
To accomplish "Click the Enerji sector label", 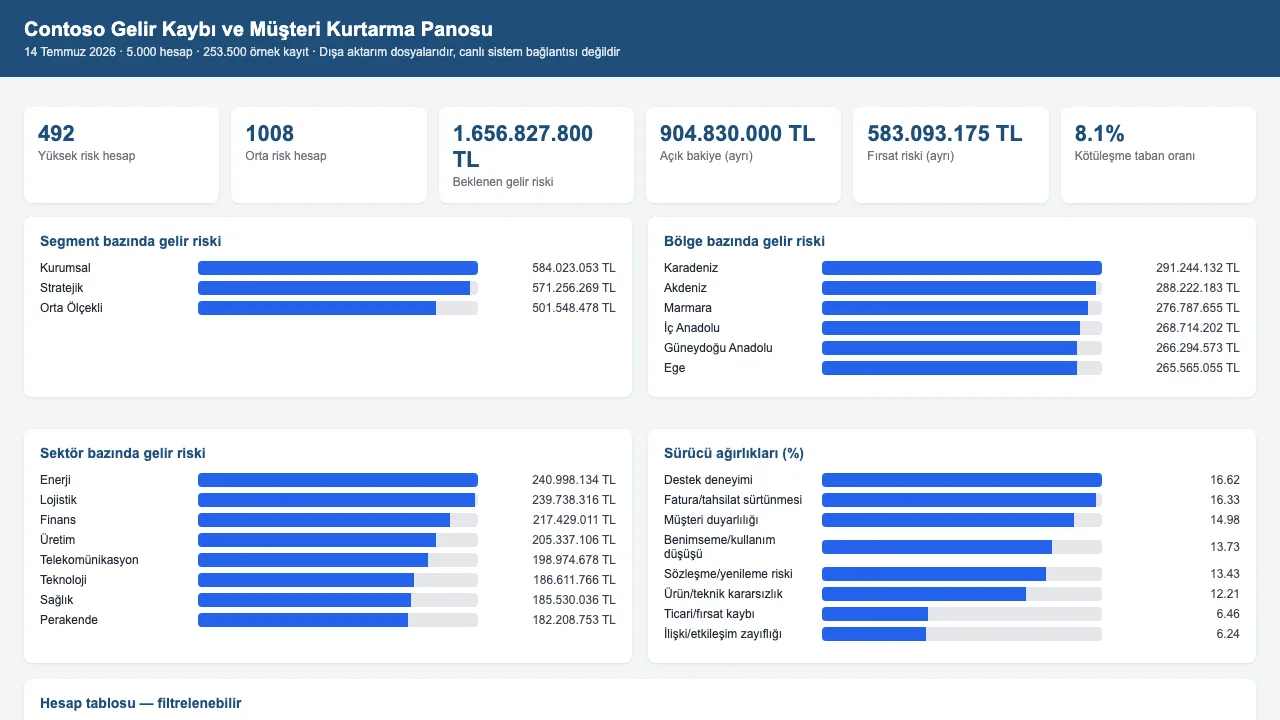I will tap(57, 480).
